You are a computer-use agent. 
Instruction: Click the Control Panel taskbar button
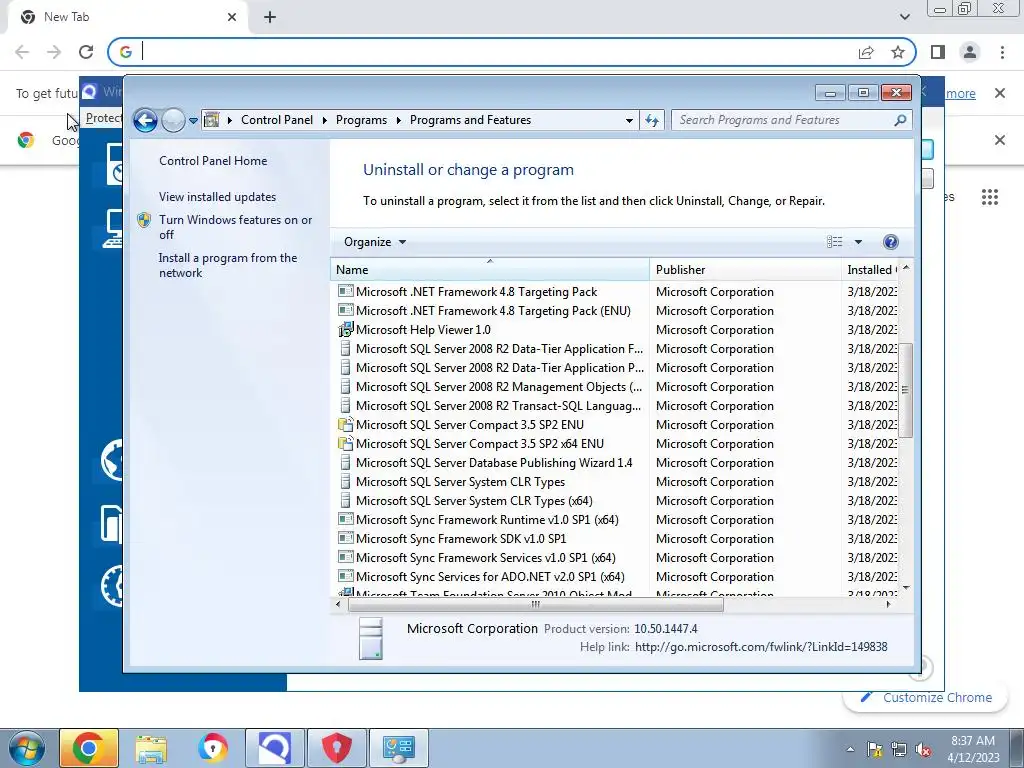click(399, 748)
